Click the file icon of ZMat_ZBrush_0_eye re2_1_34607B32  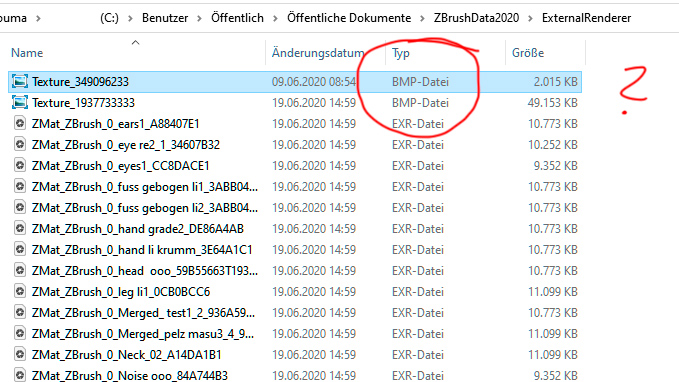point(20,144)
